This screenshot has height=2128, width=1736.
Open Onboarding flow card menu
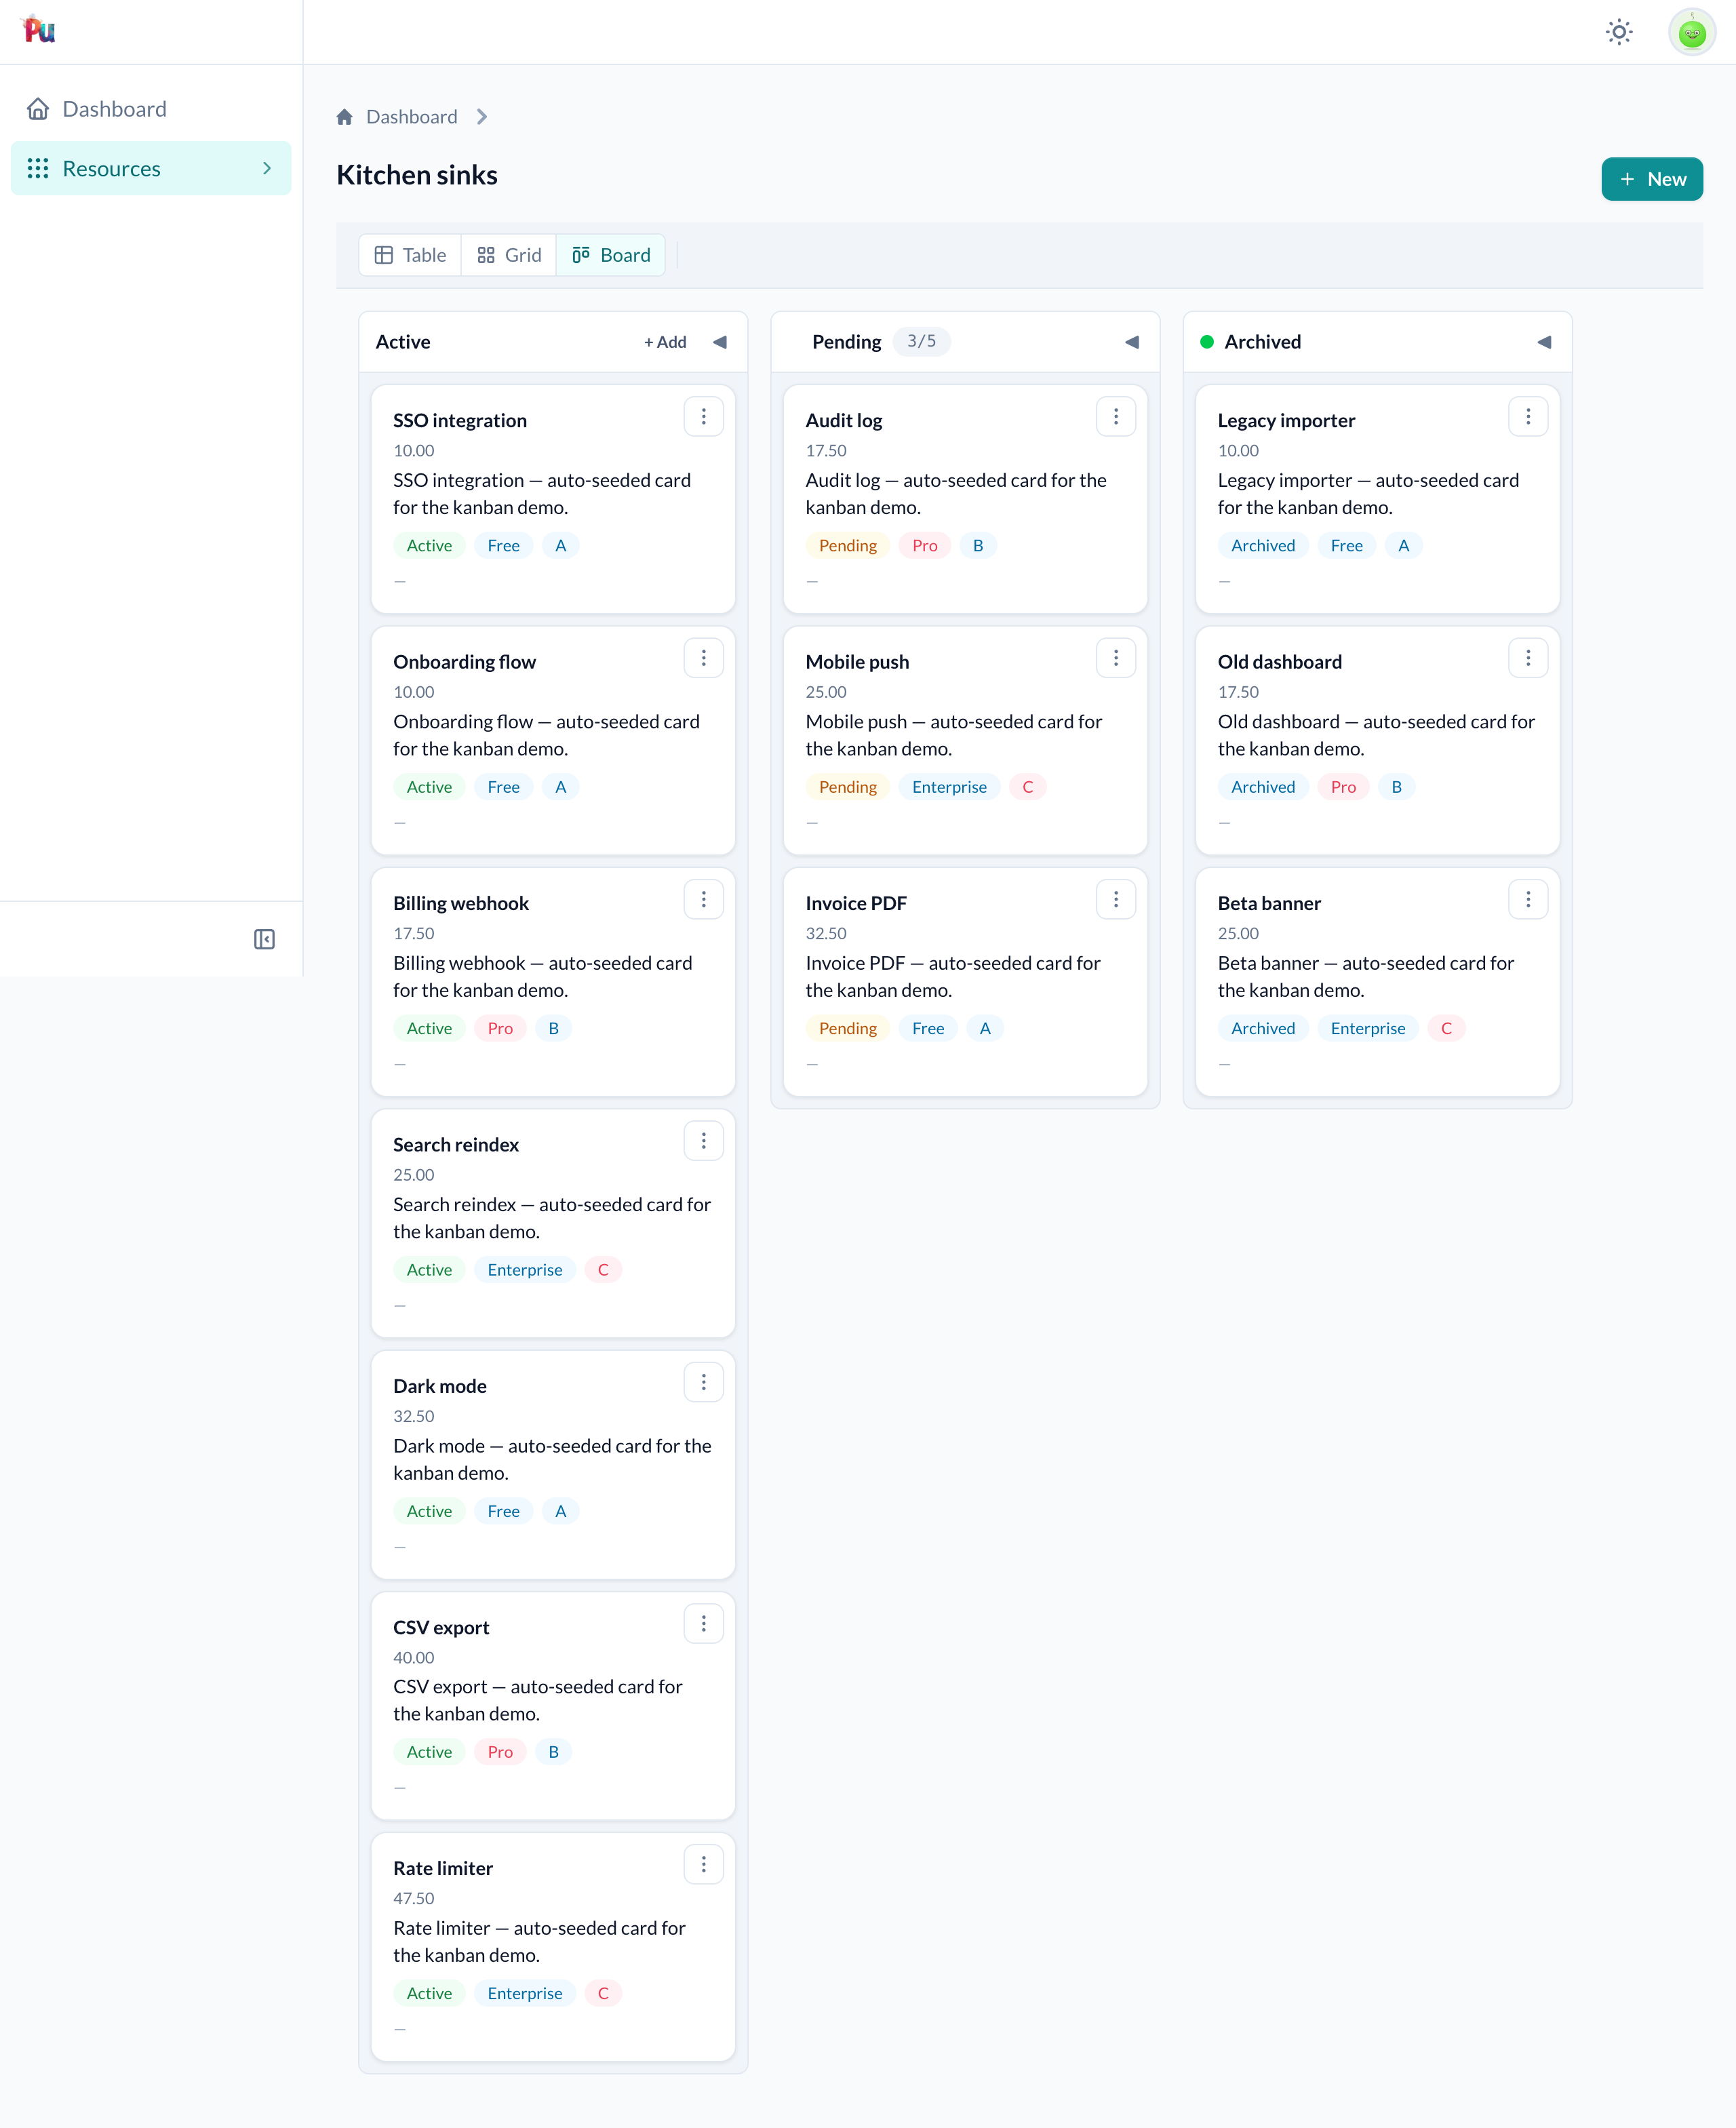(703, 658)
